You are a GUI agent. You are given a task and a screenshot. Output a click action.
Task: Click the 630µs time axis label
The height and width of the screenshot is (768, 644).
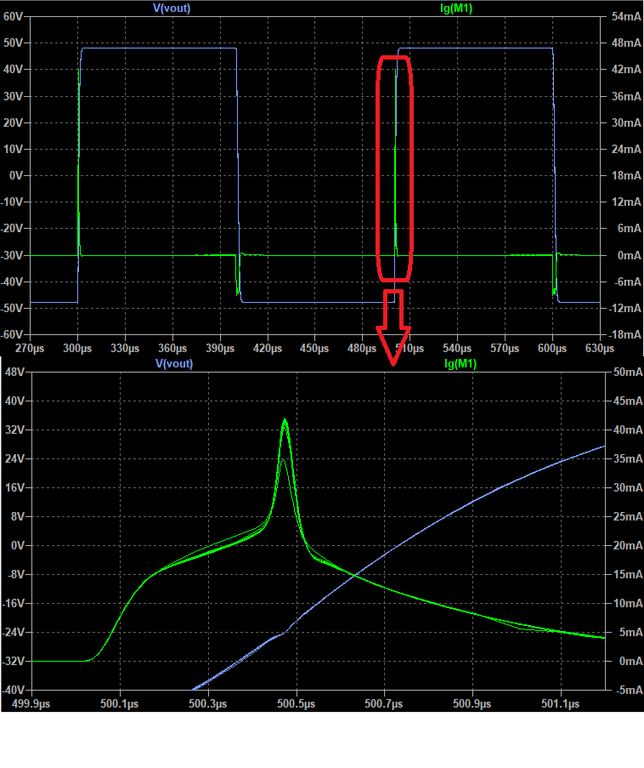(x=600, y=348)
